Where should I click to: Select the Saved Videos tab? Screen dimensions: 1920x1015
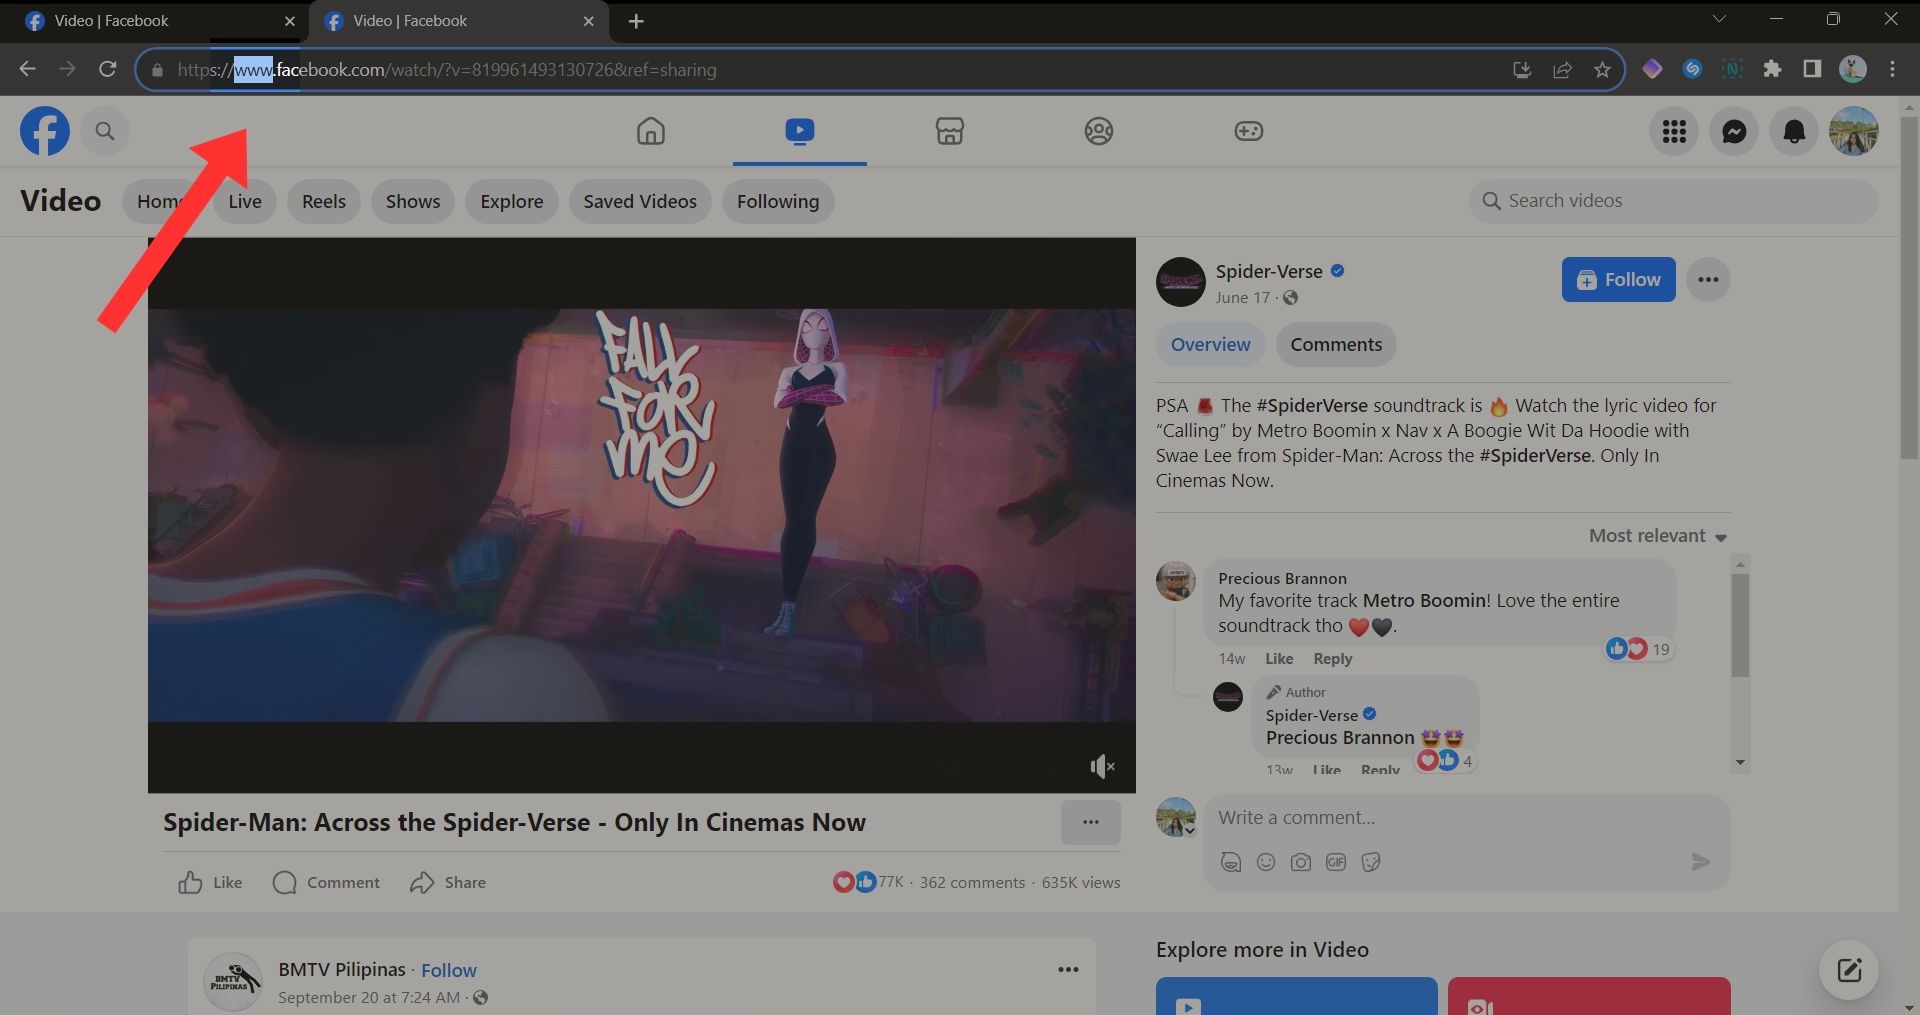640,201
